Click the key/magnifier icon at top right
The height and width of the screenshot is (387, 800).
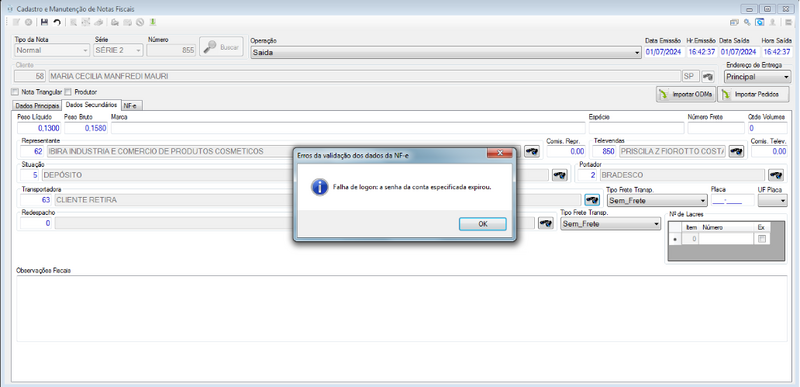(747, 22)
